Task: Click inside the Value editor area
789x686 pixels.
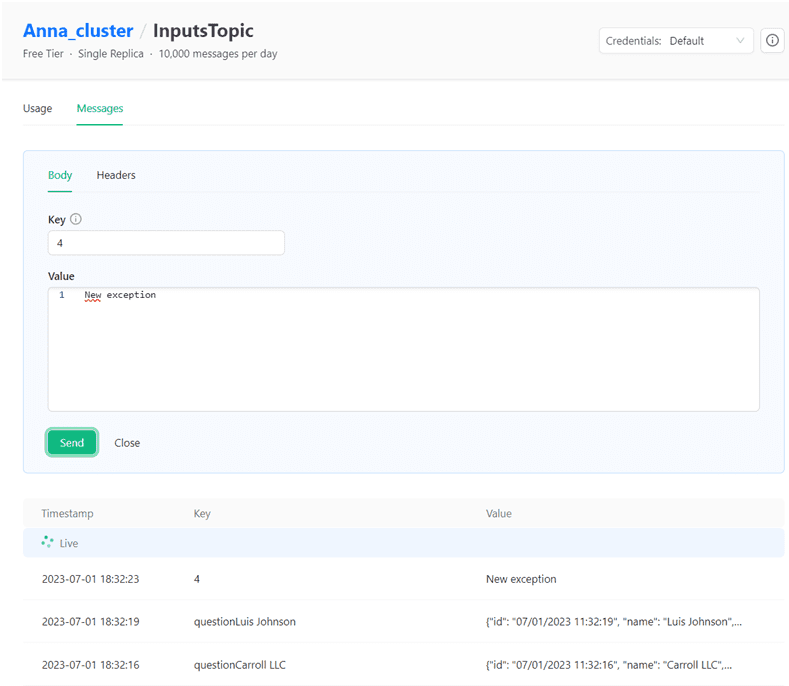Action: click(403, 350)
